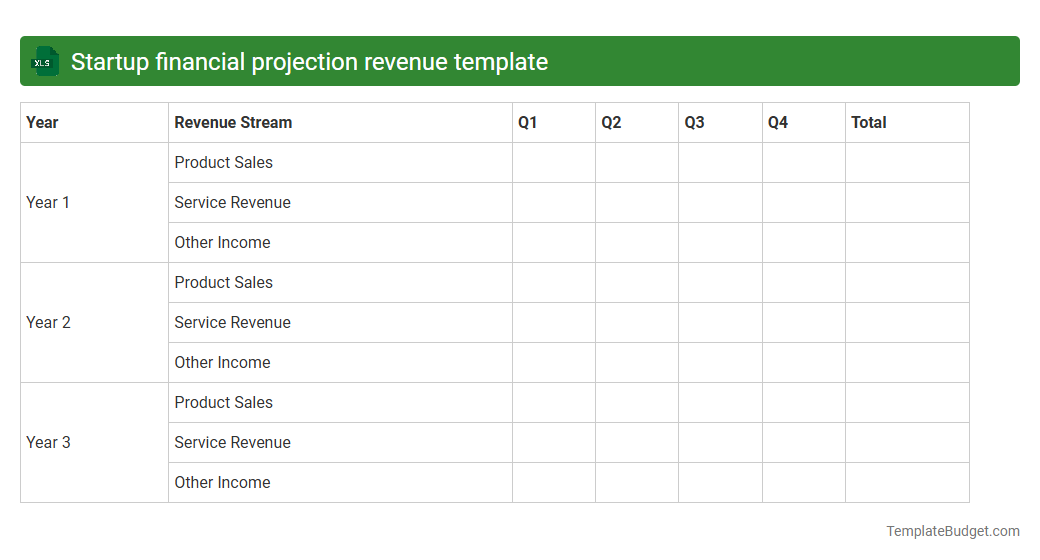Click the Q2 cell for Year 3 Product Sales
Screen dimensions: 1040x560
[637, 403]
